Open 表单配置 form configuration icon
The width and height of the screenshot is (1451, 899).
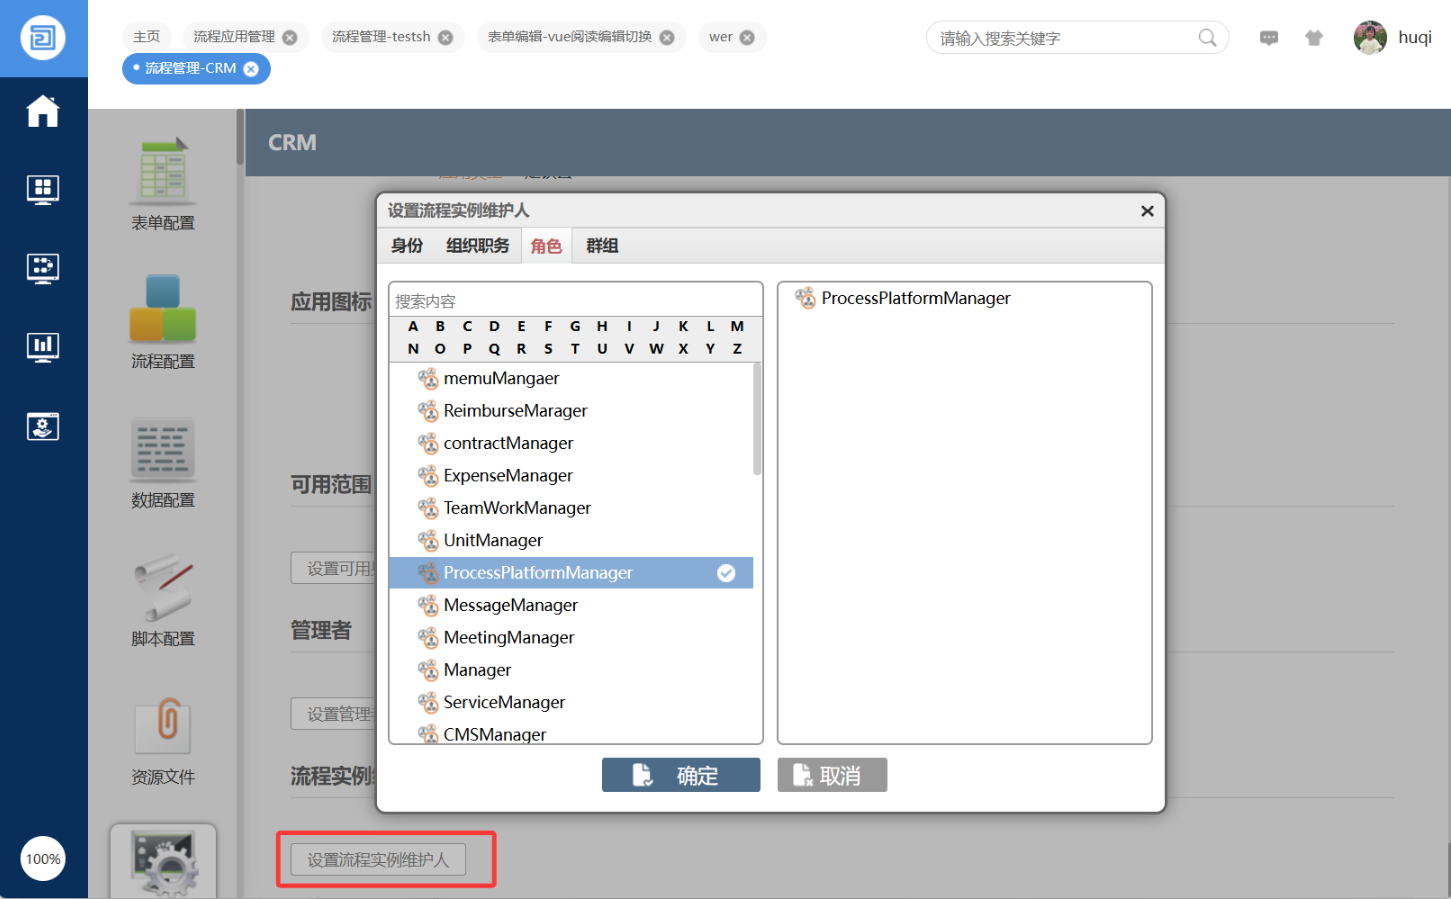pyautogui.click(x=163, y=174)
